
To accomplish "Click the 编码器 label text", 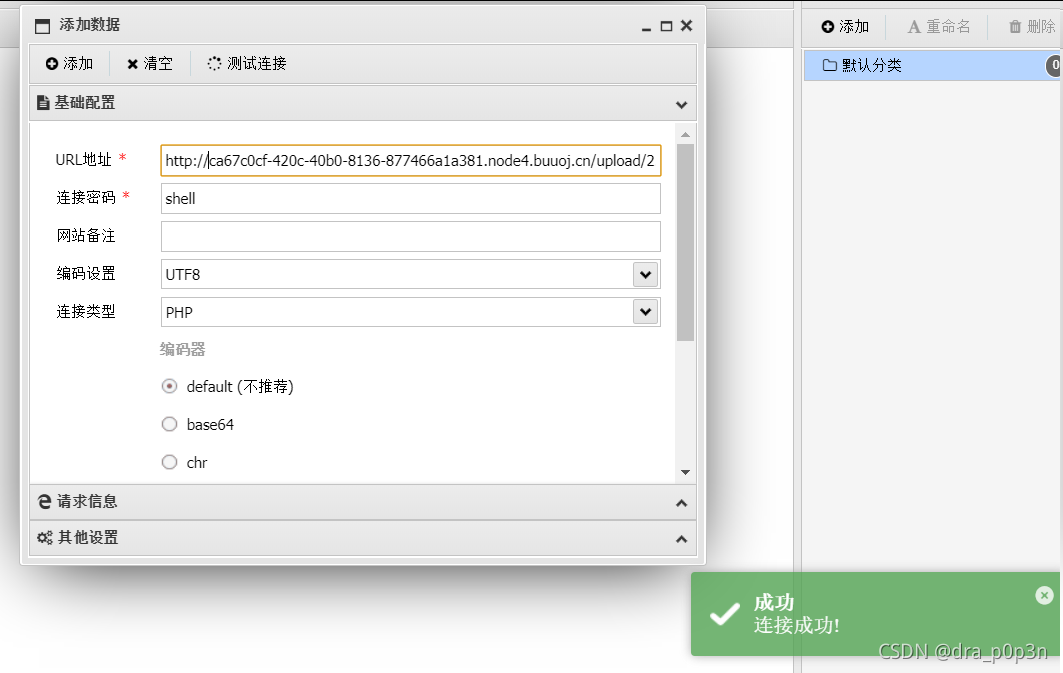I will coord(182,350).
